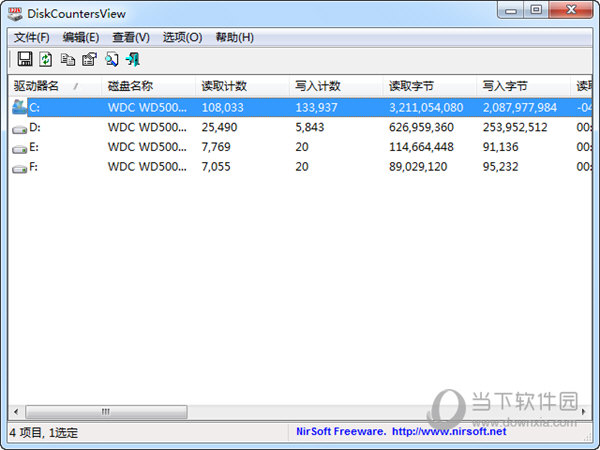
Task: Open the Properties toolbar icon
Action: (x=90, y=59)
